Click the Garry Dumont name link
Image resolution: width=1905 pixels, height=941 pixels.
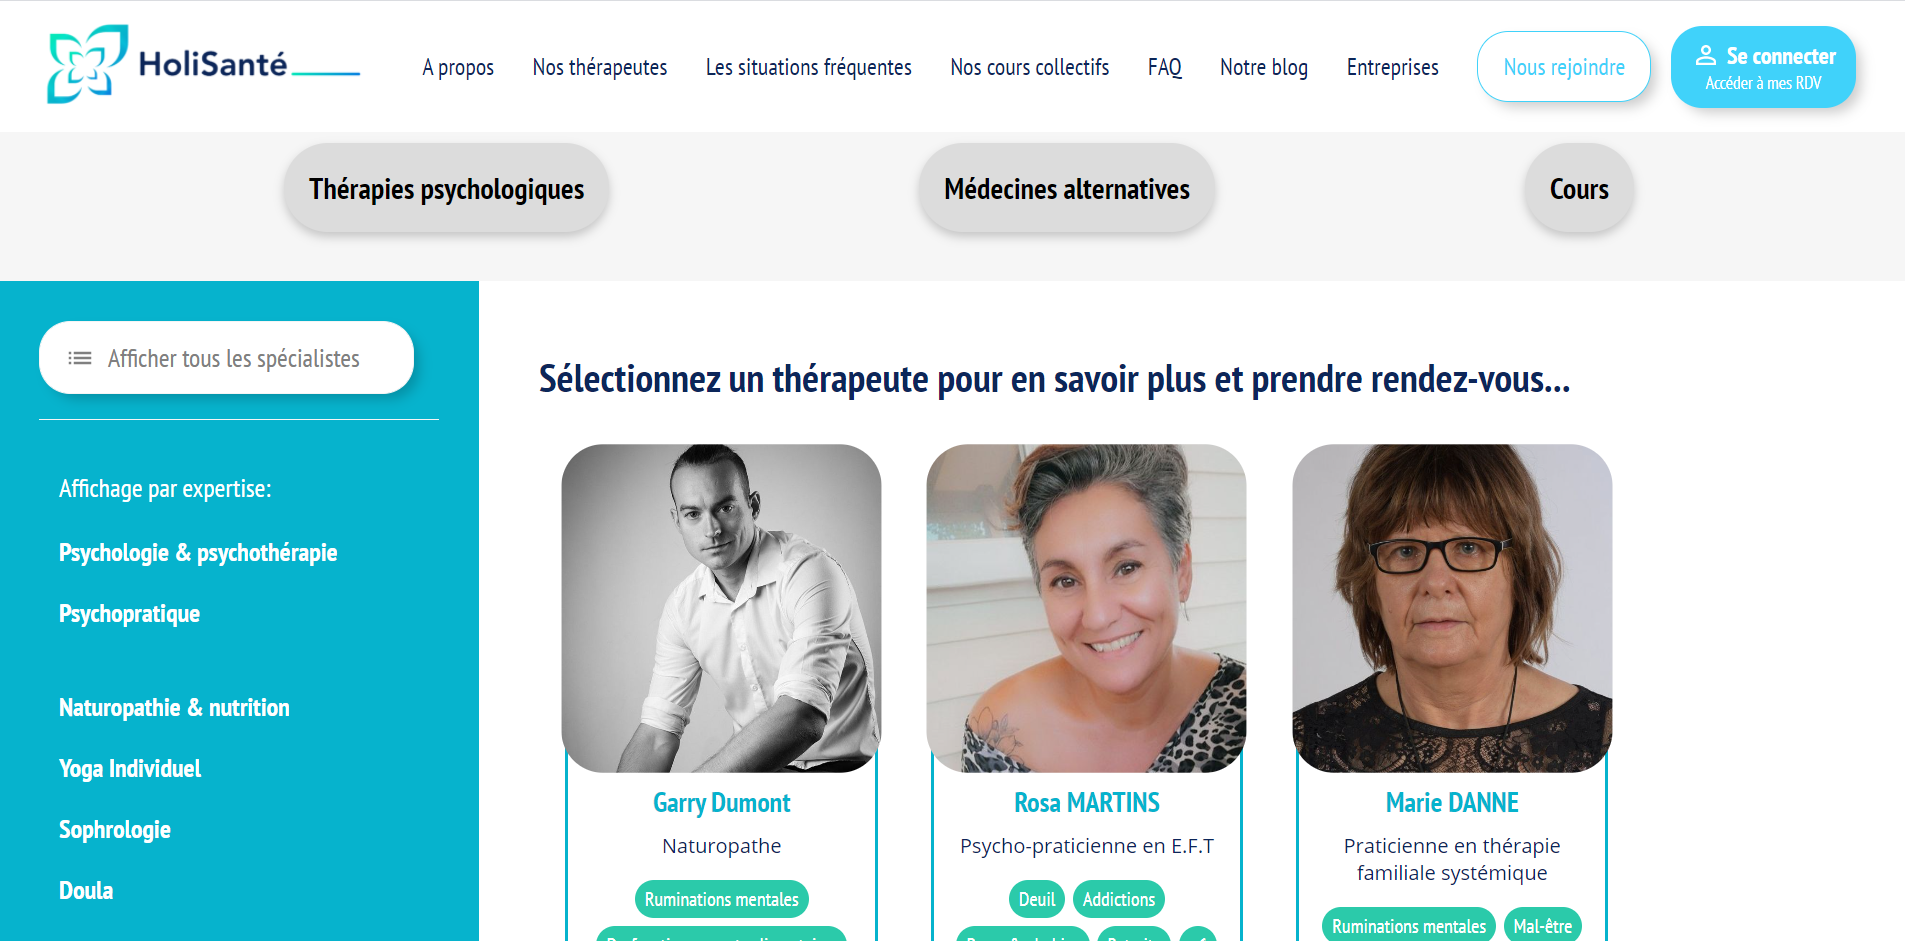coord(721,803)
